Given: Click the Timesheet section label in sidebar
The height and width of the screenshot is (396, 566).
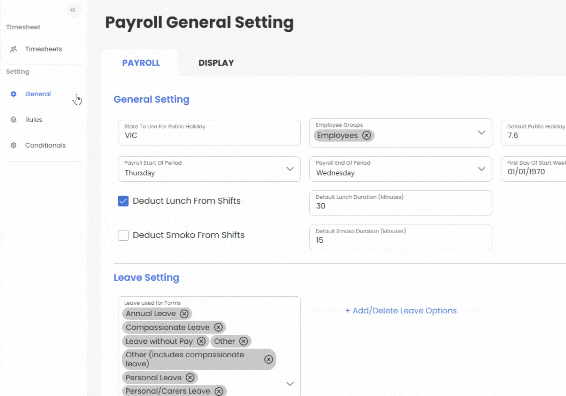Looking at the screenshot, I should [23, 27].
